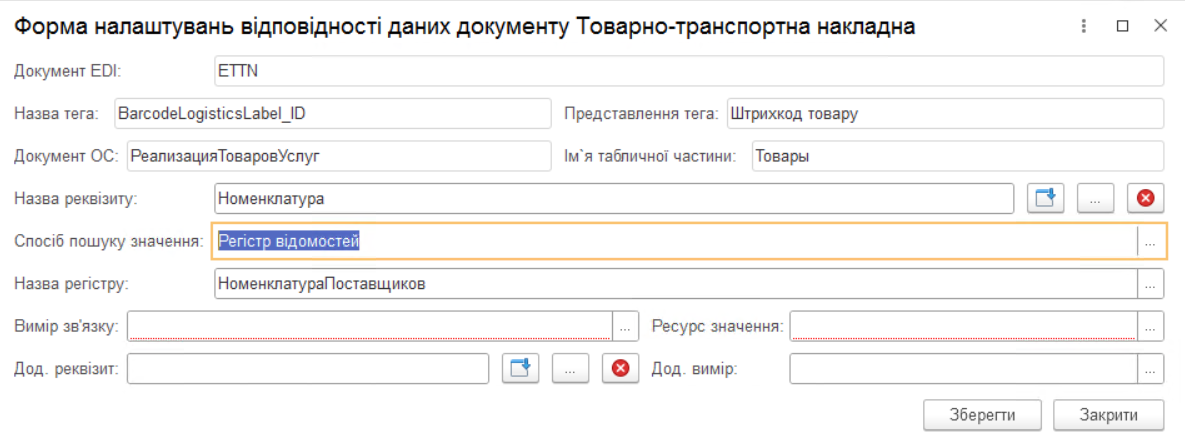The width and height of the screenshot is (1185, 435).
Task: Focus the Ресурс значення input field
Action: tap(962, 326)
